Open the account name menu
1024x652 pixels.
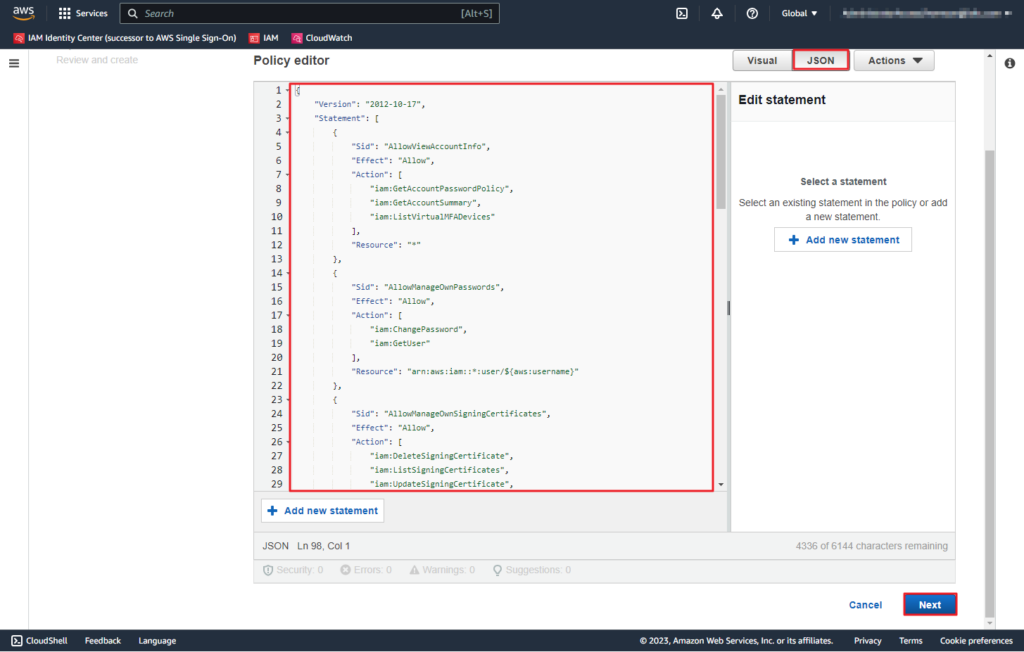coord(925,13)
